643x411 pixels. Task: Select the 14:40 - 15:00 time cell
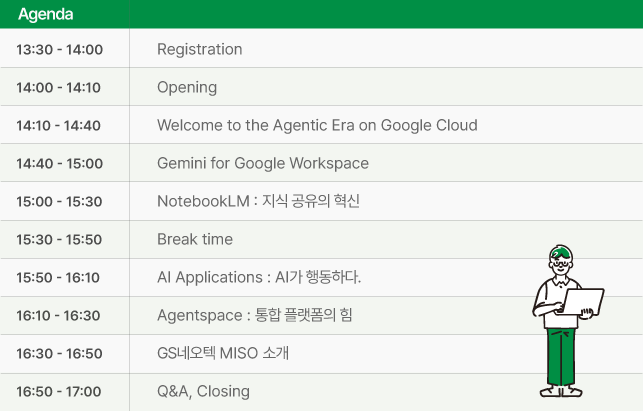click(x=59, y=164)
